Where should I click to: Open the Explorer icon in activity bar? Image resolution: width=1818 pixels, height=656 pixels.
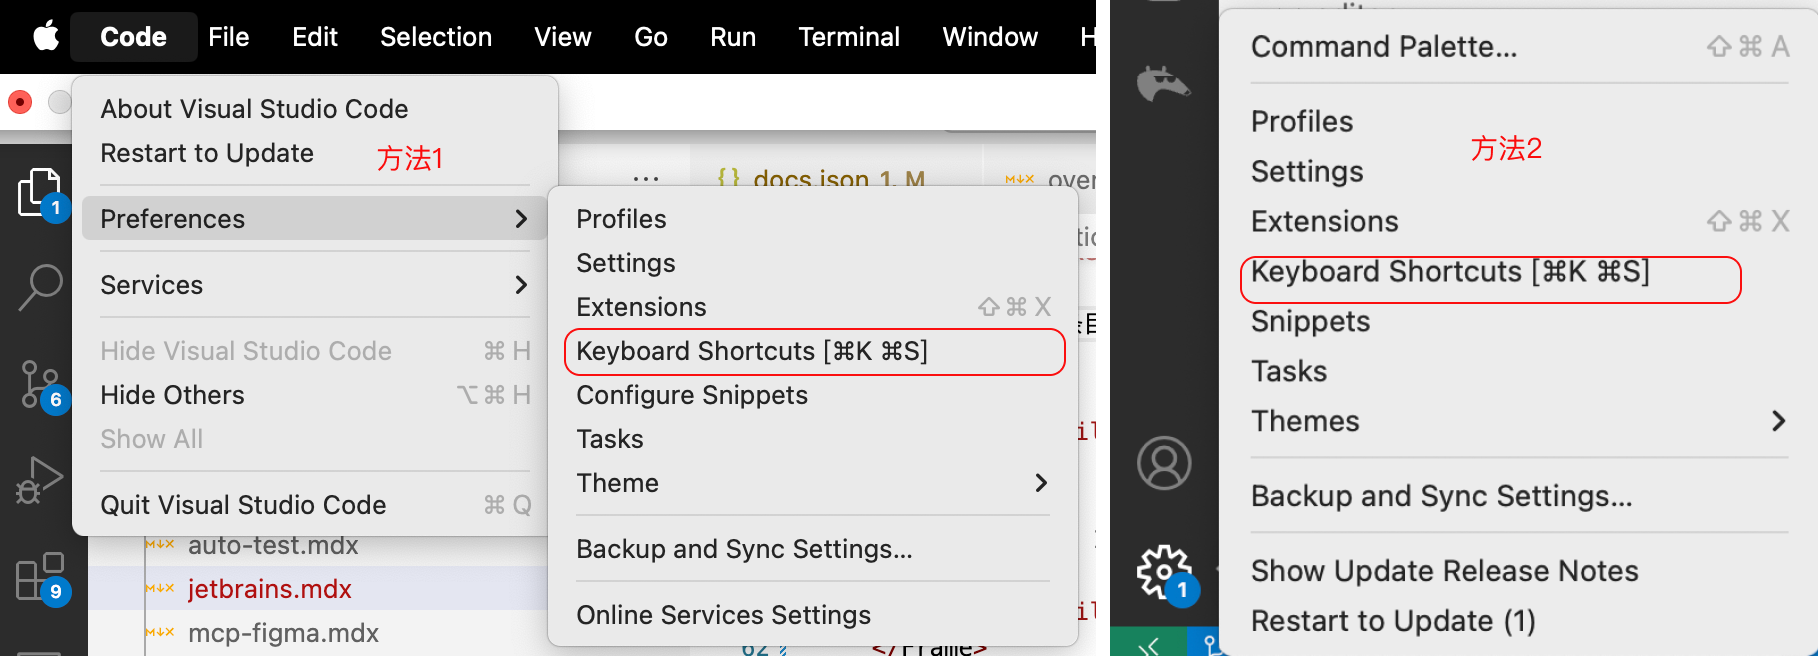pyautogui.click(x=39, y=191)
